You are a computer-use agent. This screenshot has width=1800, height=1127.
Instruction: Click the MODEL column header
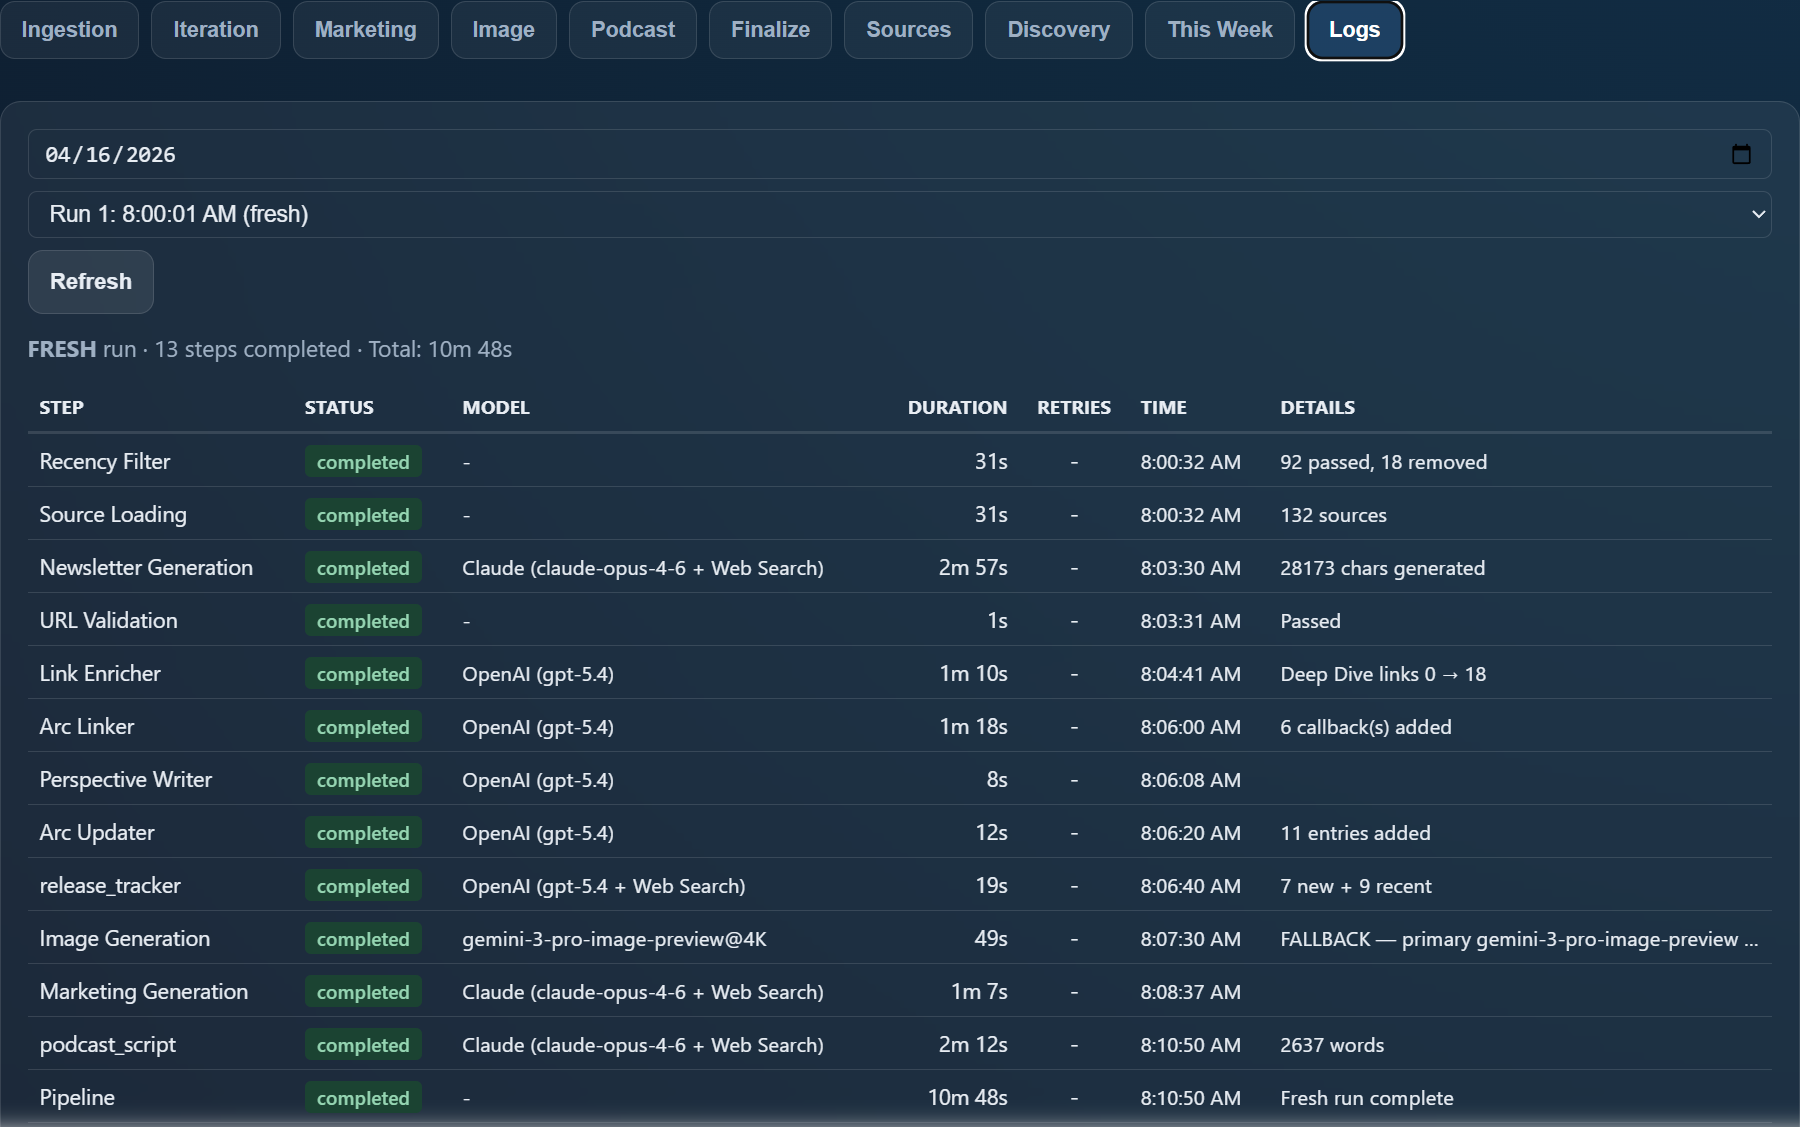click(x=496, y=407)
